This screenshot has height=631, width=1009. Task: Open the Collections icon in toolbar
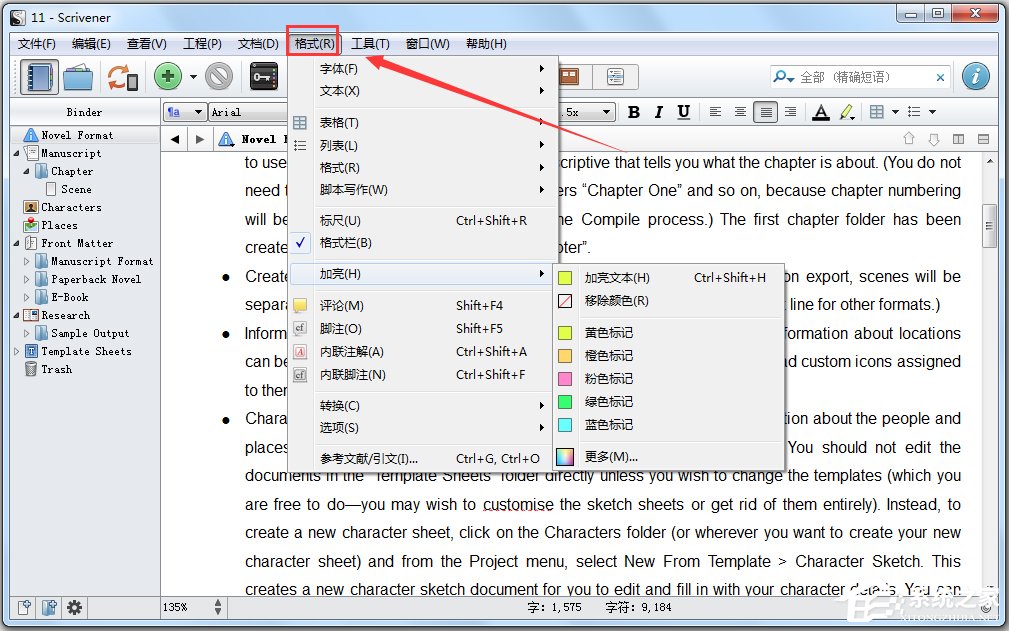79,77
